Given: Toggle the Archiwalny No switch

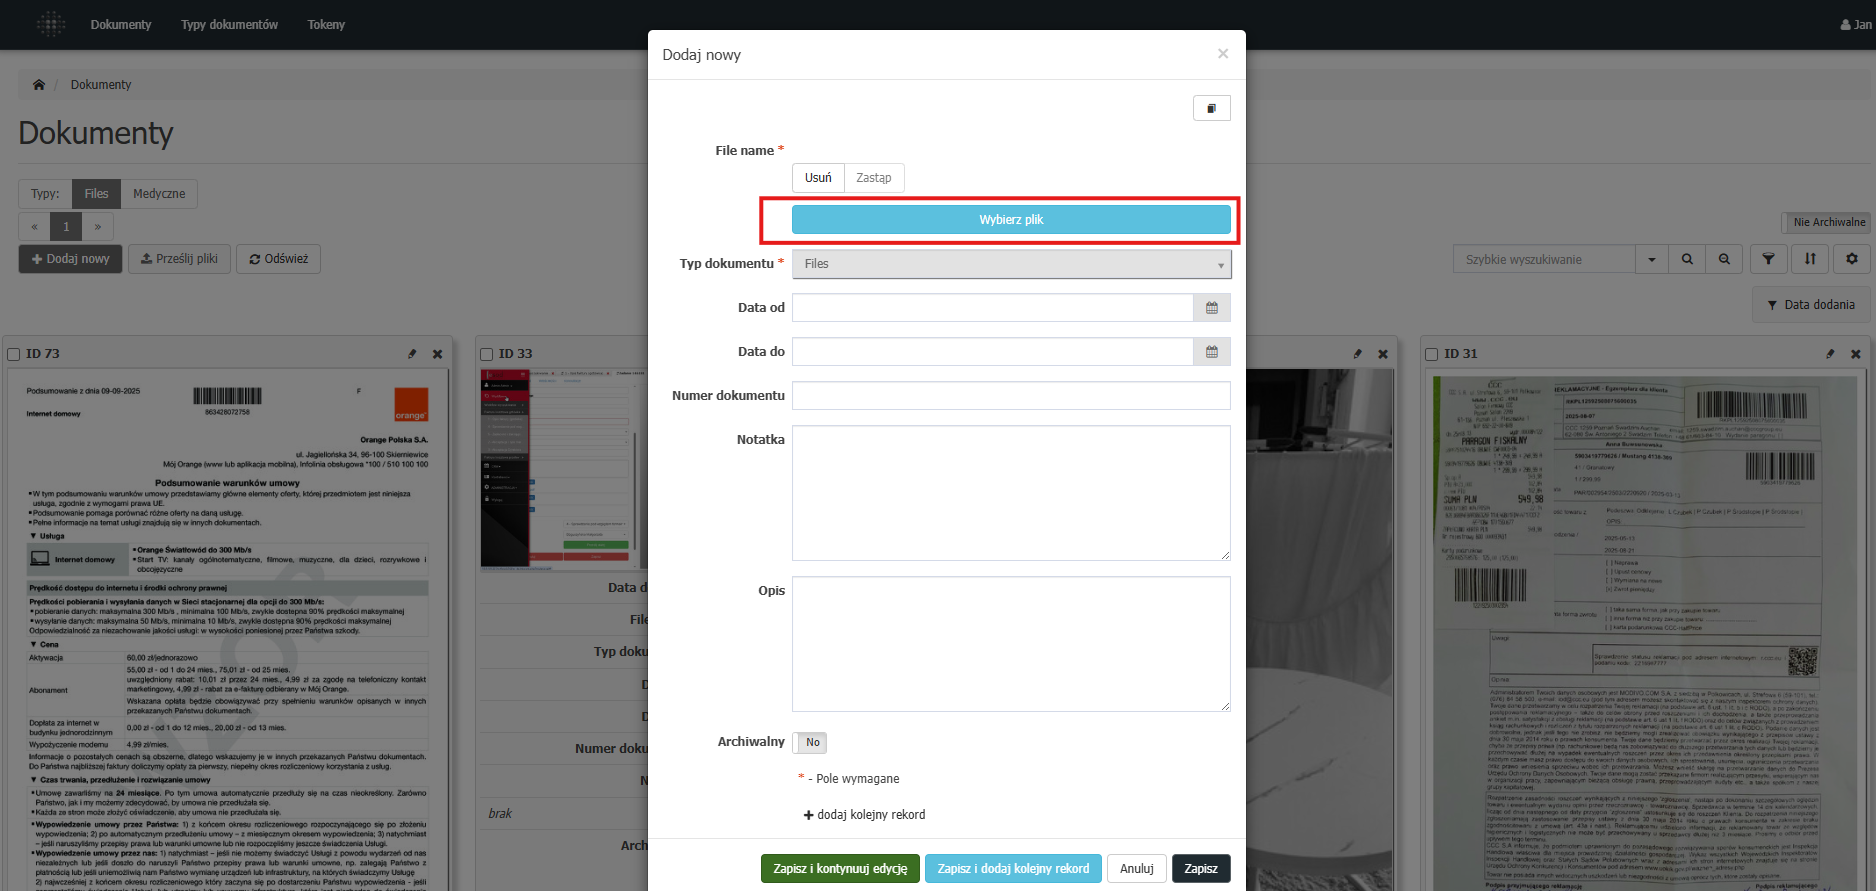Looking at the screenshot, I should 811,742.
